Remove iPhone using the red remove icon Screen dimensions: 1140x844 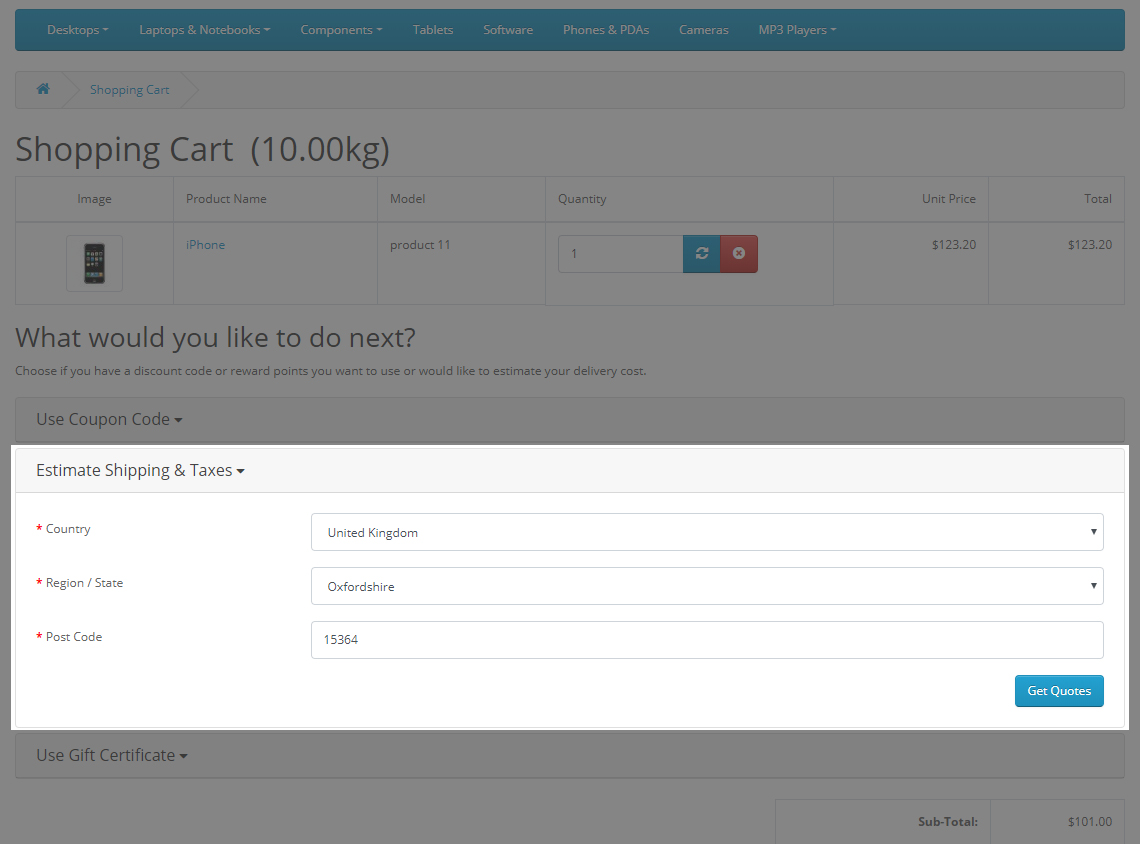click(739, 254)
